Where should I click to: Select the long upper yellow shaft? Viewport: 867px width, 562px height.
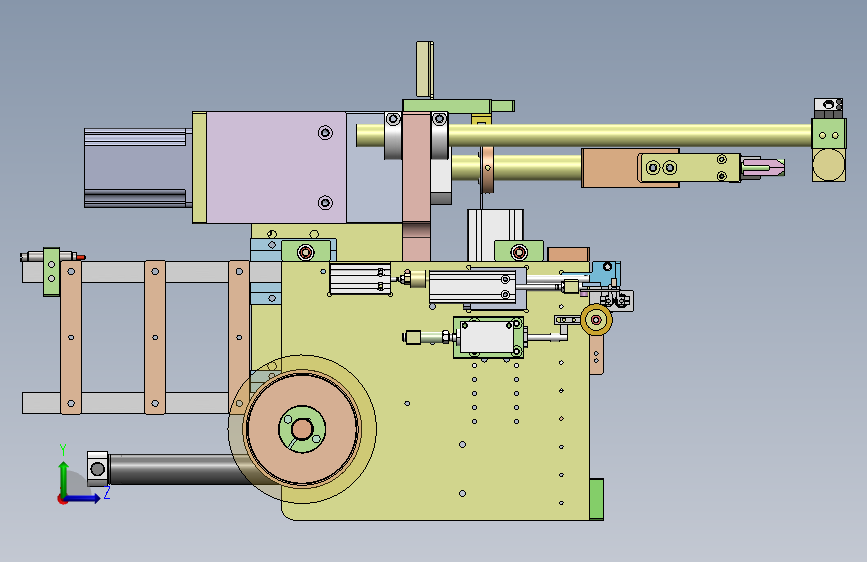(x=583, y=136)
